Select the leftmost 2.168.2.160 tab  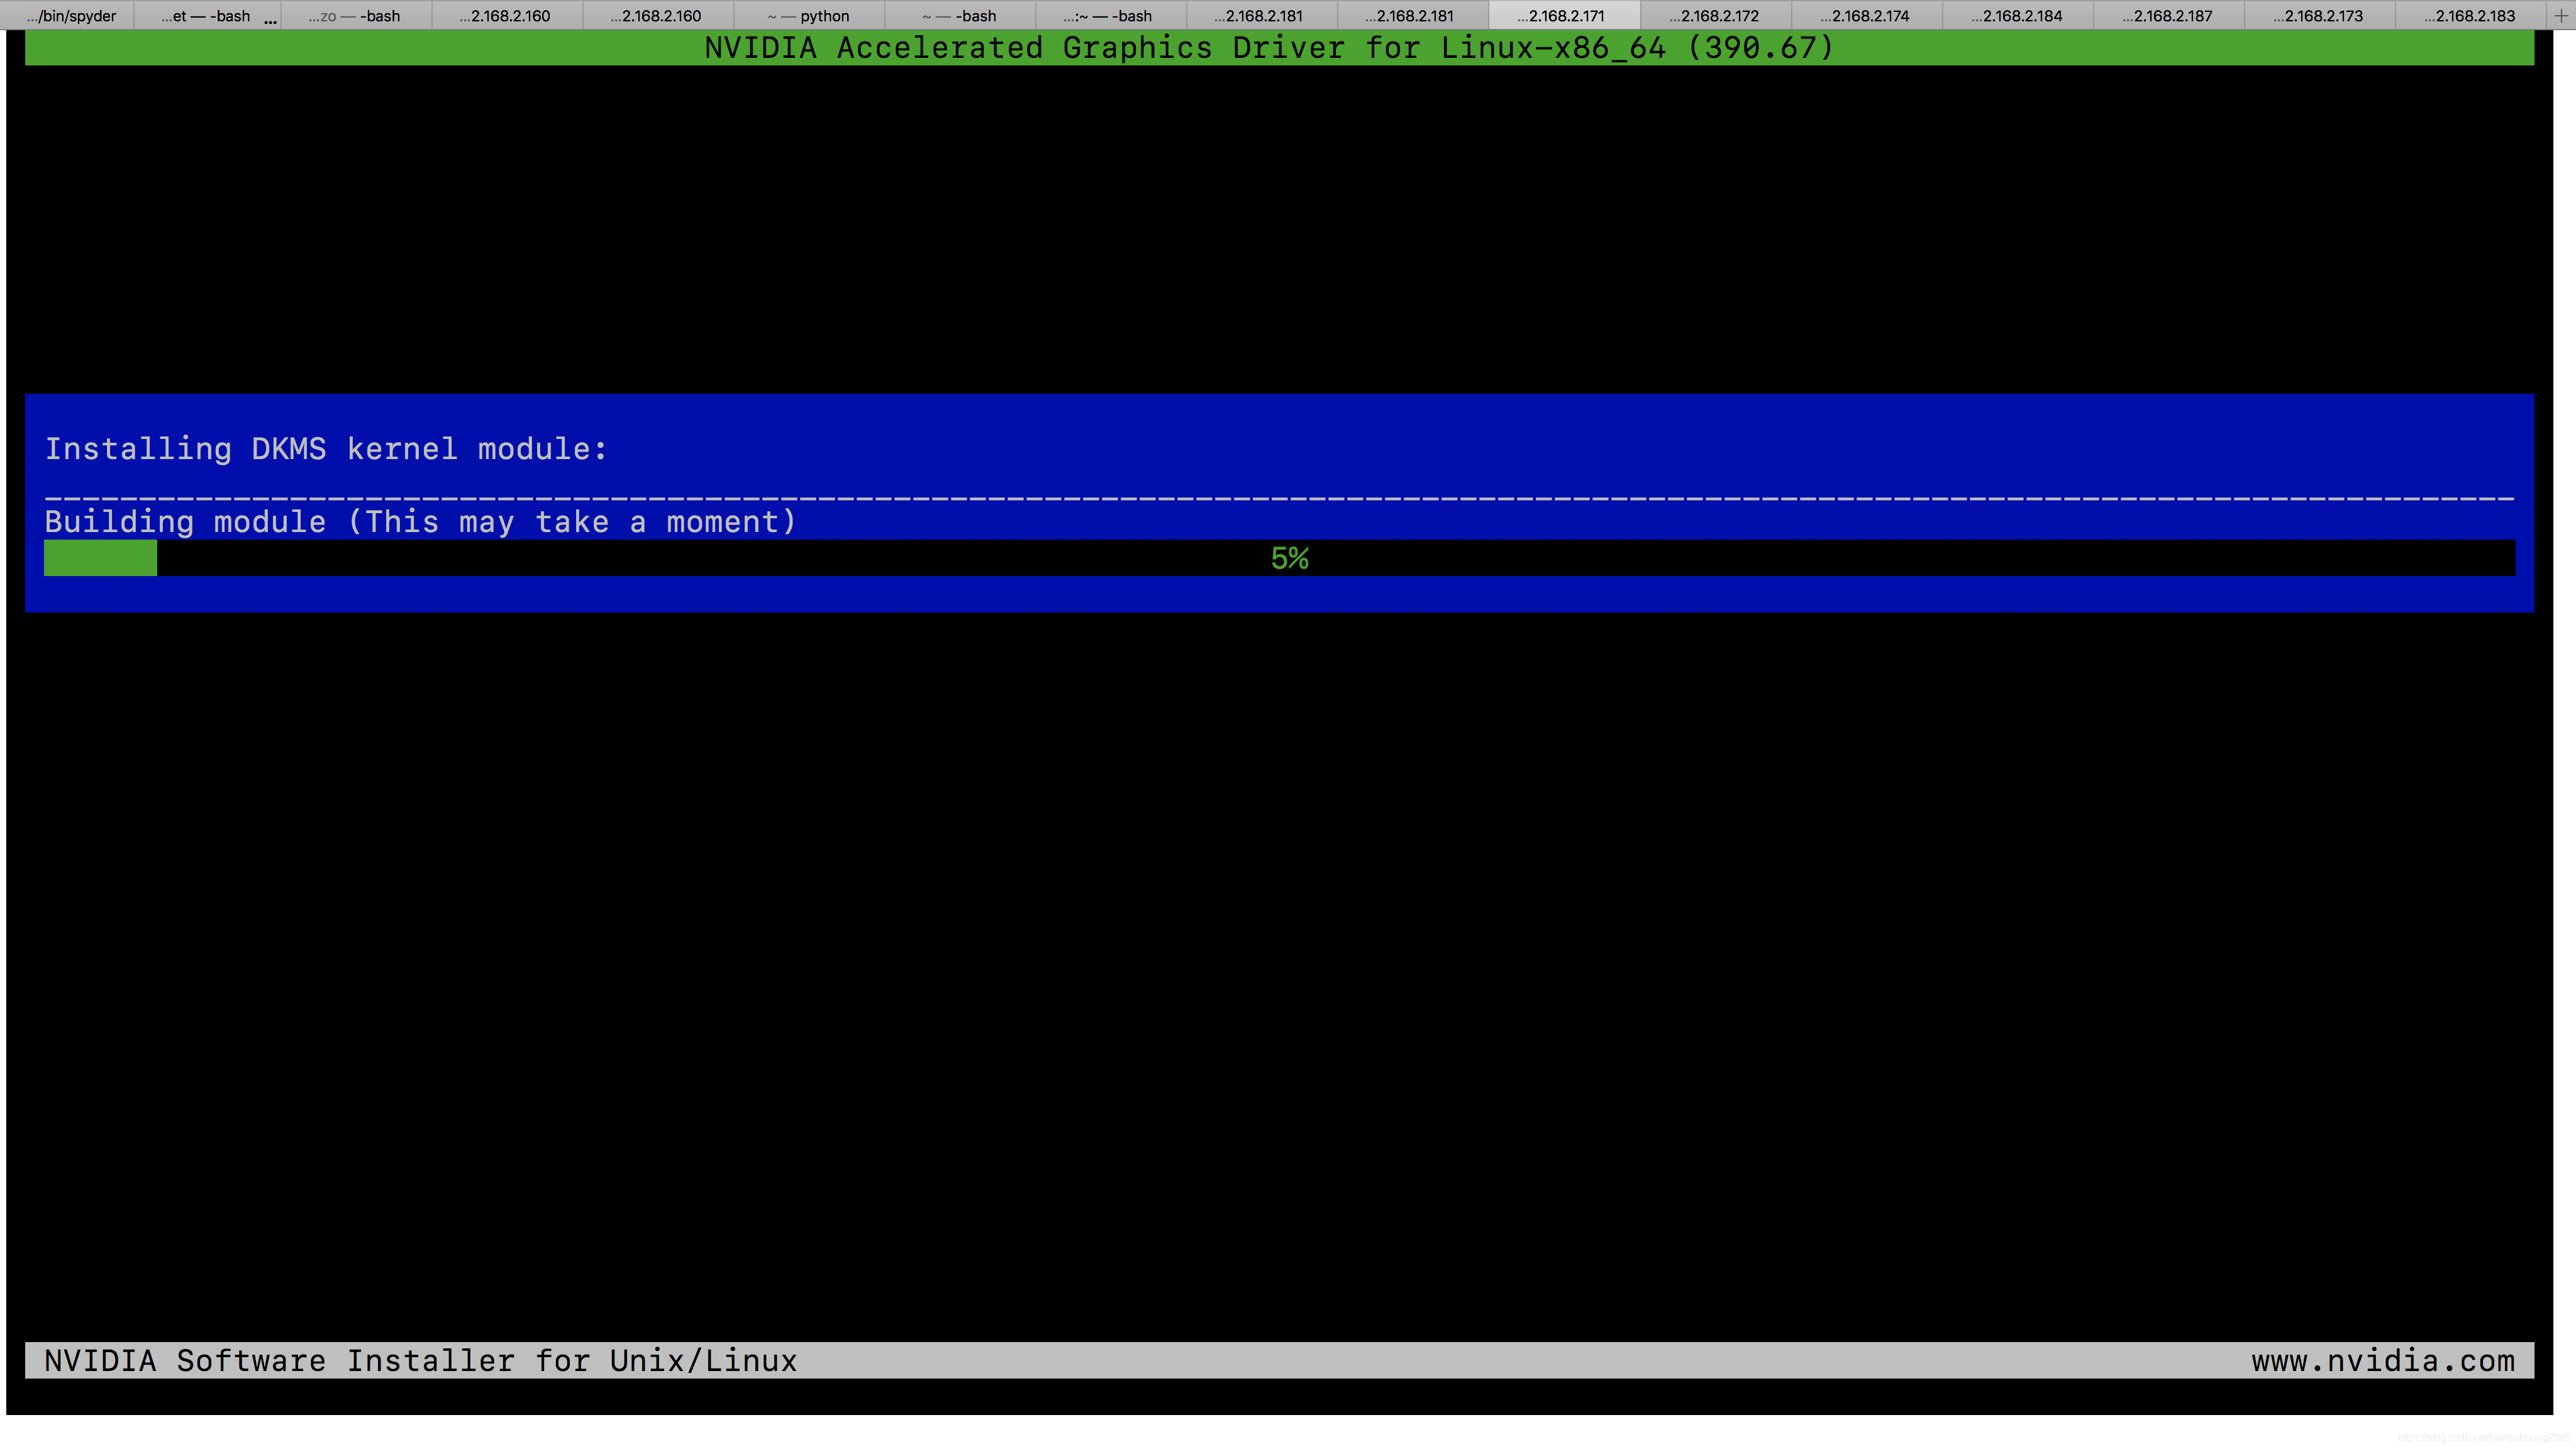click(x=506, y=16)
